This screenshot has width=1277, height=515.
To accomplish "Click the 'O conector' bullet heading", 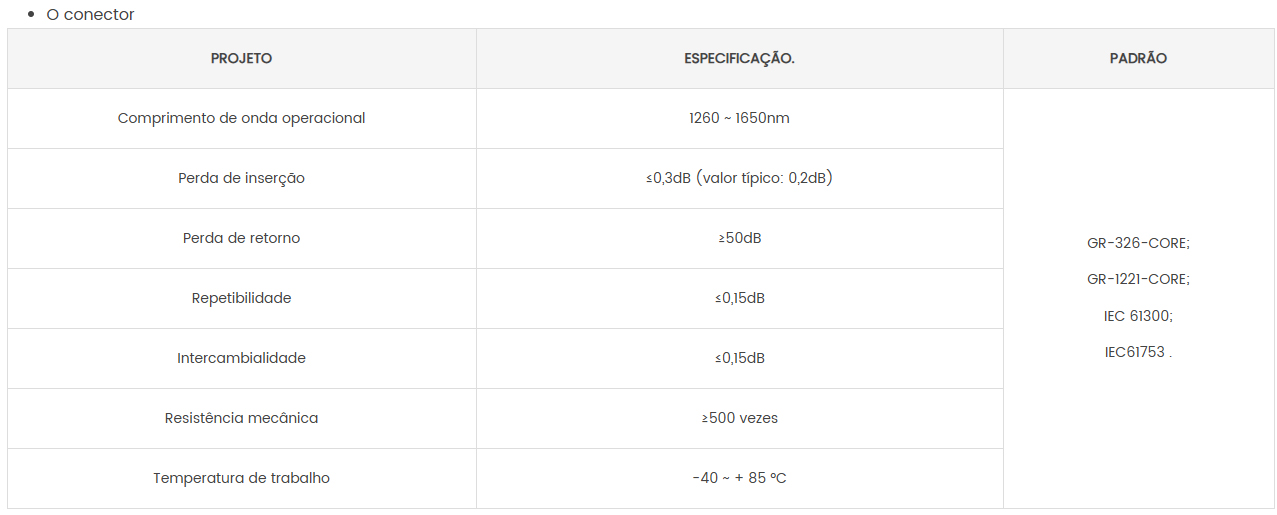I will [90, 15].
